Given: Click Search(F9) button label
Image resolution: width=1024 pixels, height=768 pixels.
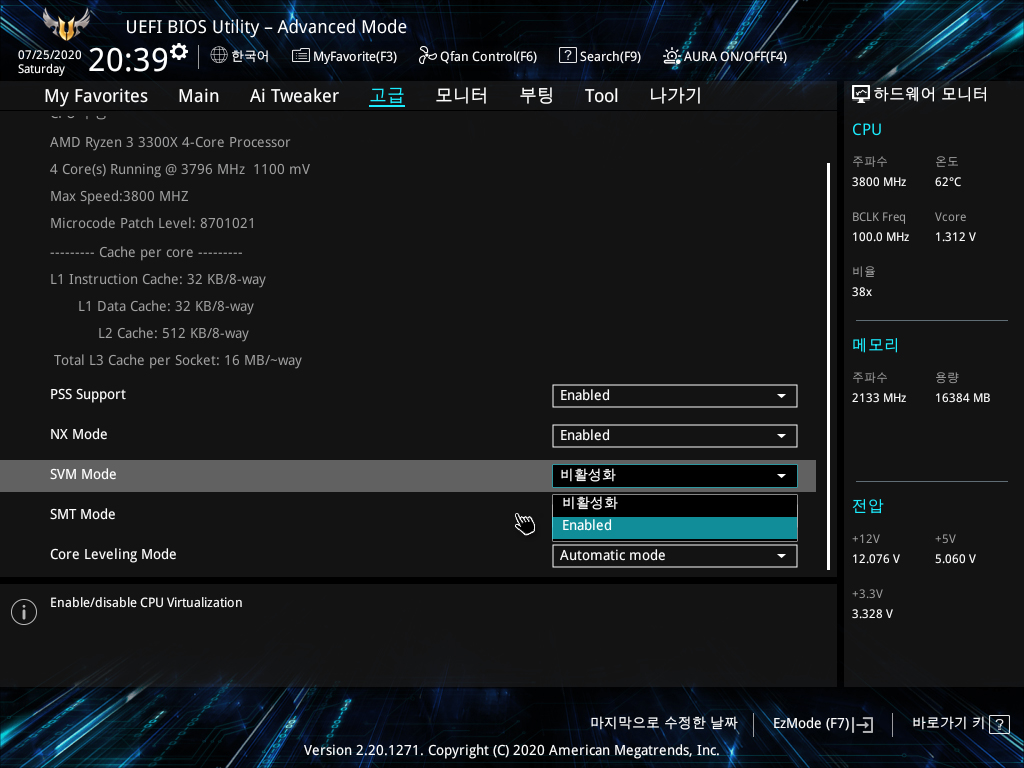Looking at the screenshot, I should click(x=610, y=57).
